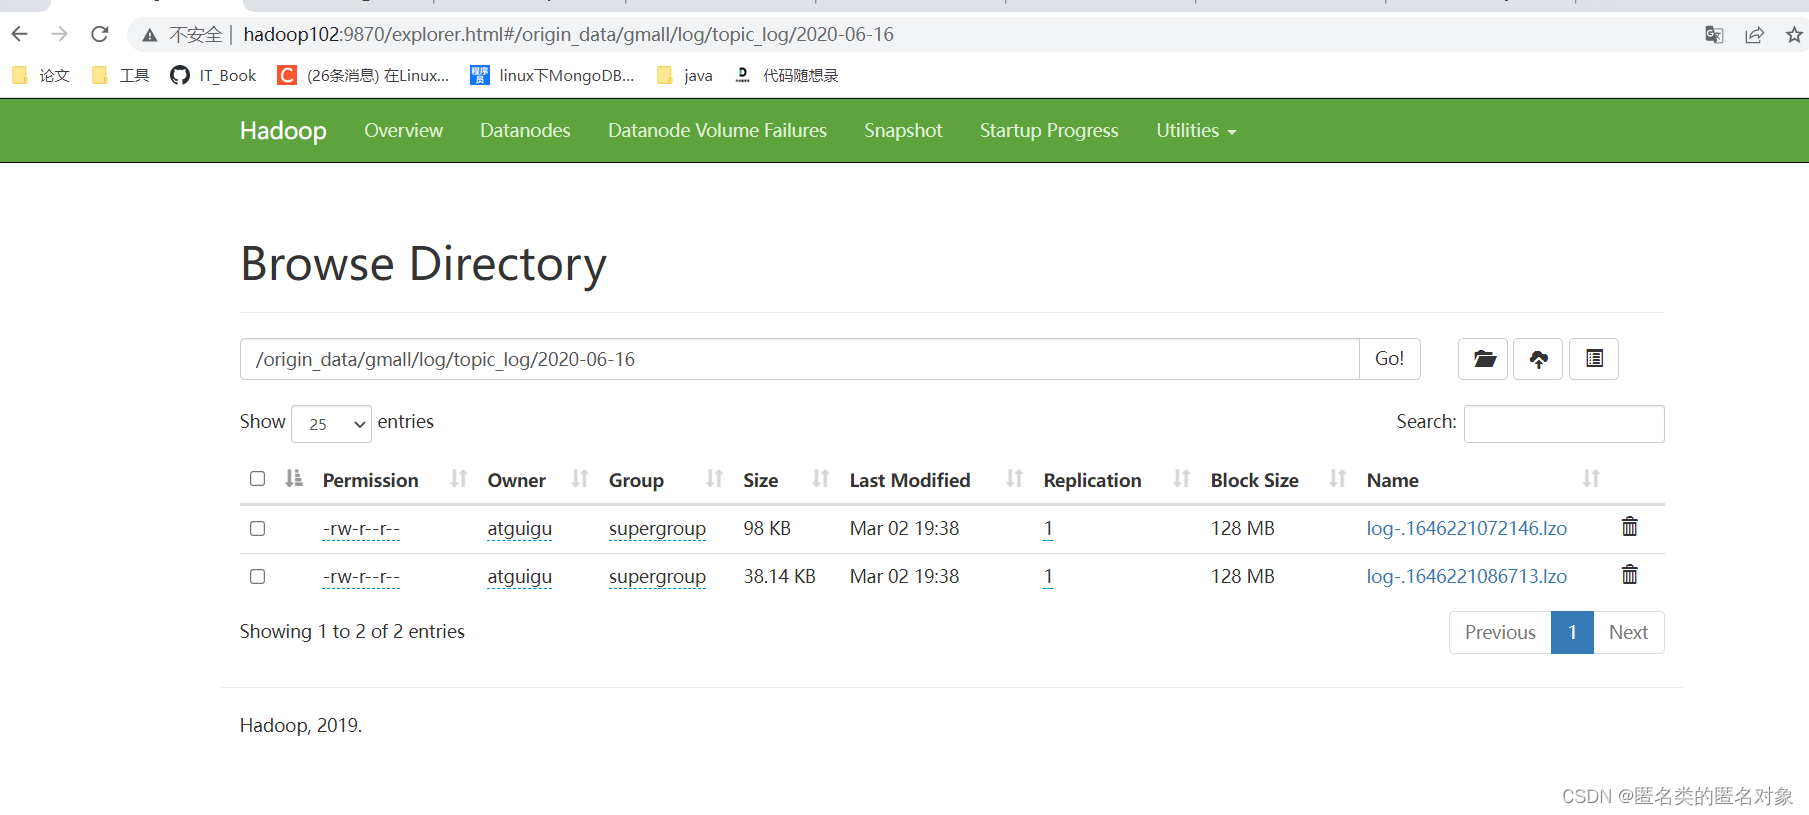The image size is (1809, 815).
Task: Click the browser address bar URL
Action: pyautogui.click(x=568, y=34)
